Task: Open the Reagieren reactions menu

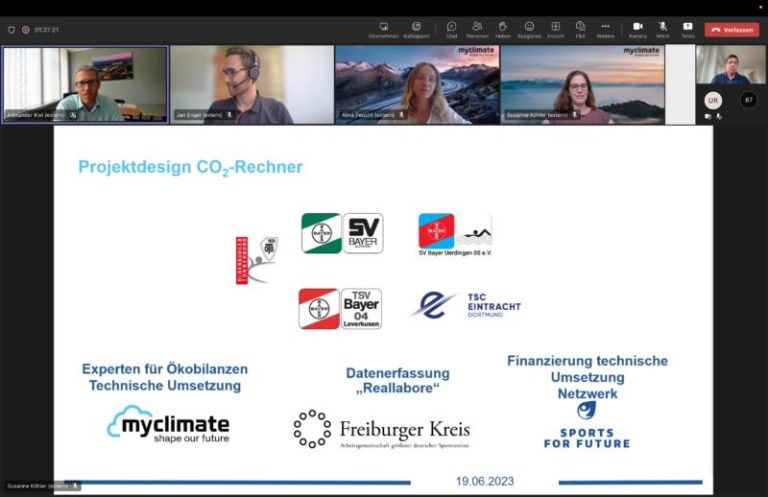Action: (x=529, y=29)
